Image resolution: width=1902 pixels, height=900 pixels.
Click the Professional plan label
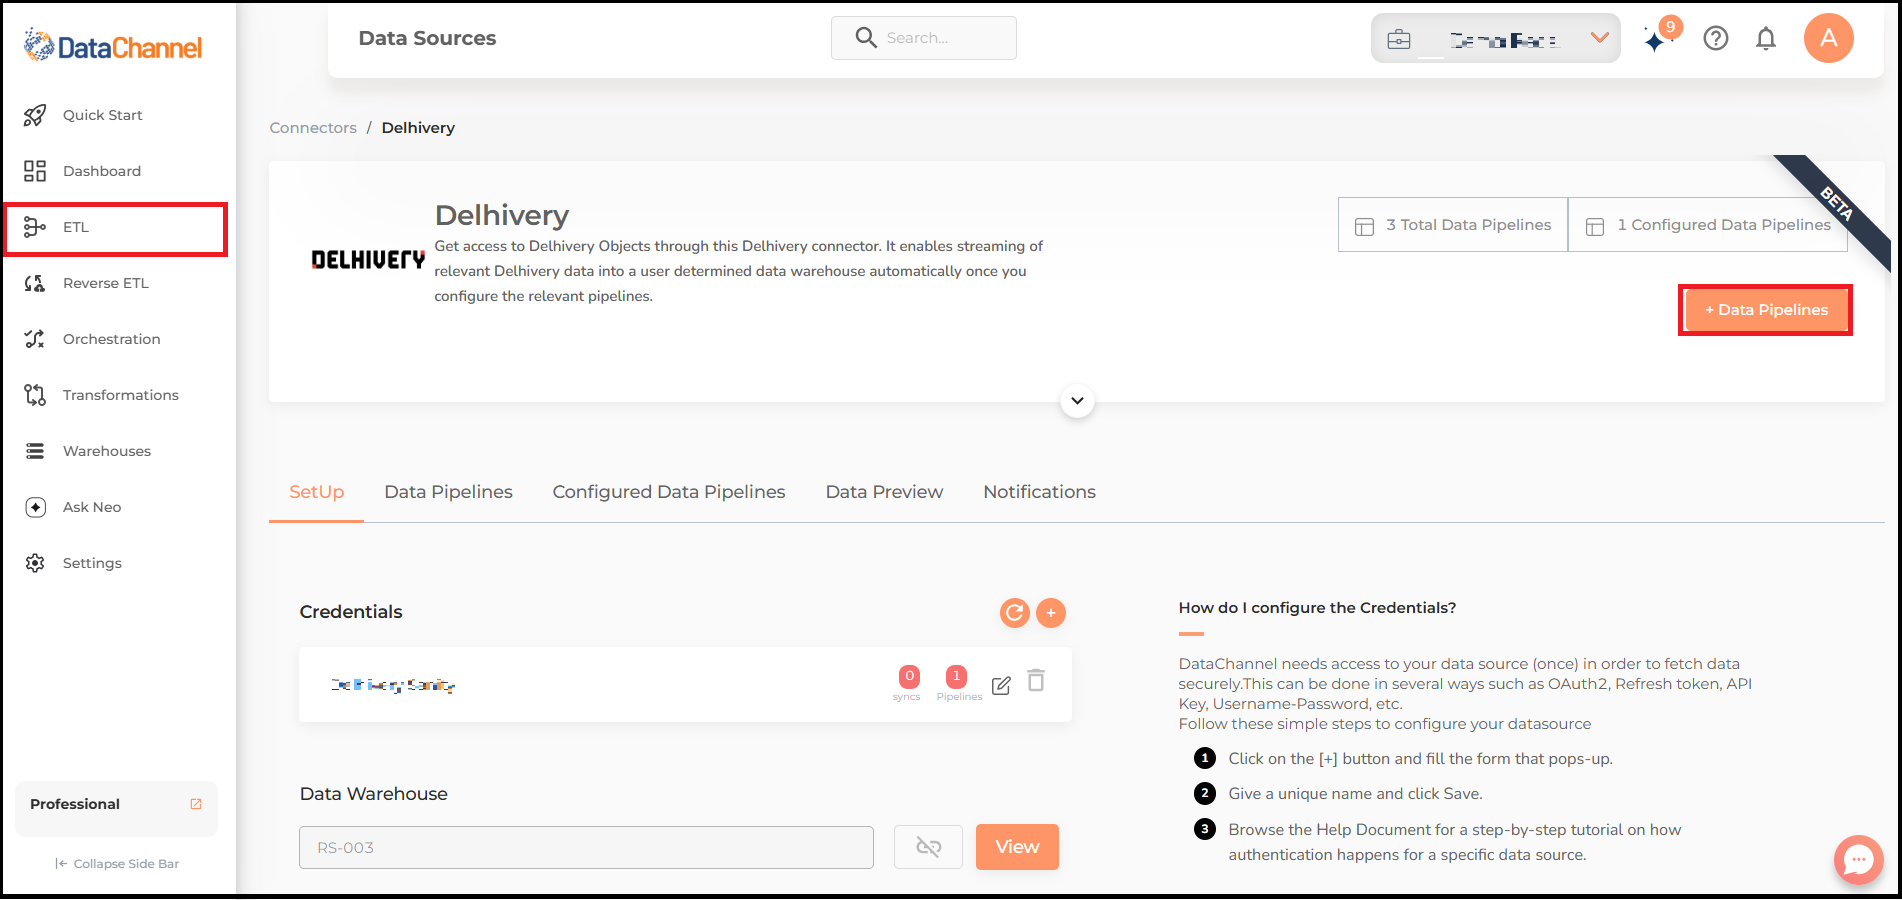(x=75, y=804)
